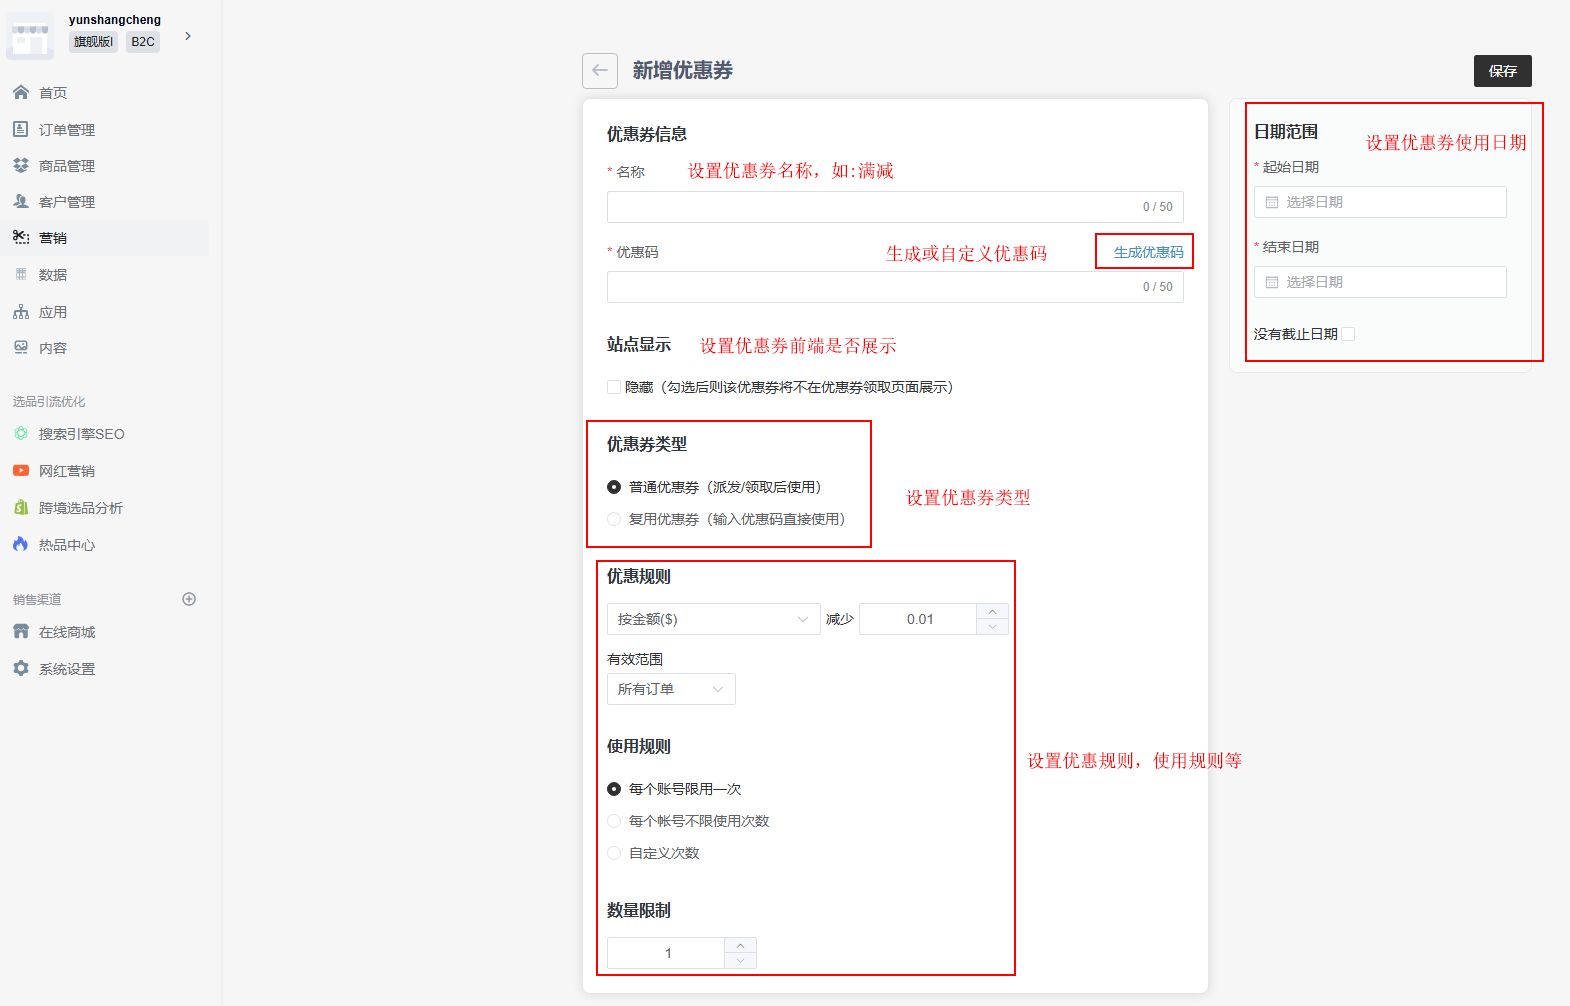Click the 系统设置 gear icon

[x=21, y=669]
